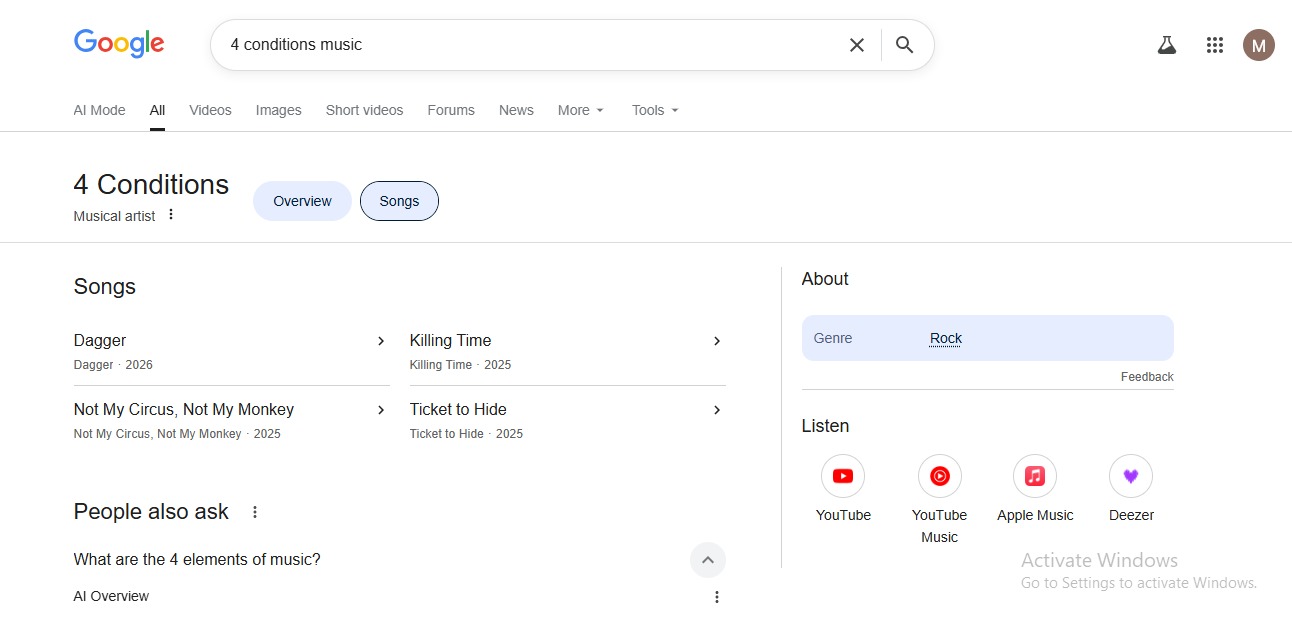
Task: Open the Deezer icon
Action: click(x=1131, y=476)
